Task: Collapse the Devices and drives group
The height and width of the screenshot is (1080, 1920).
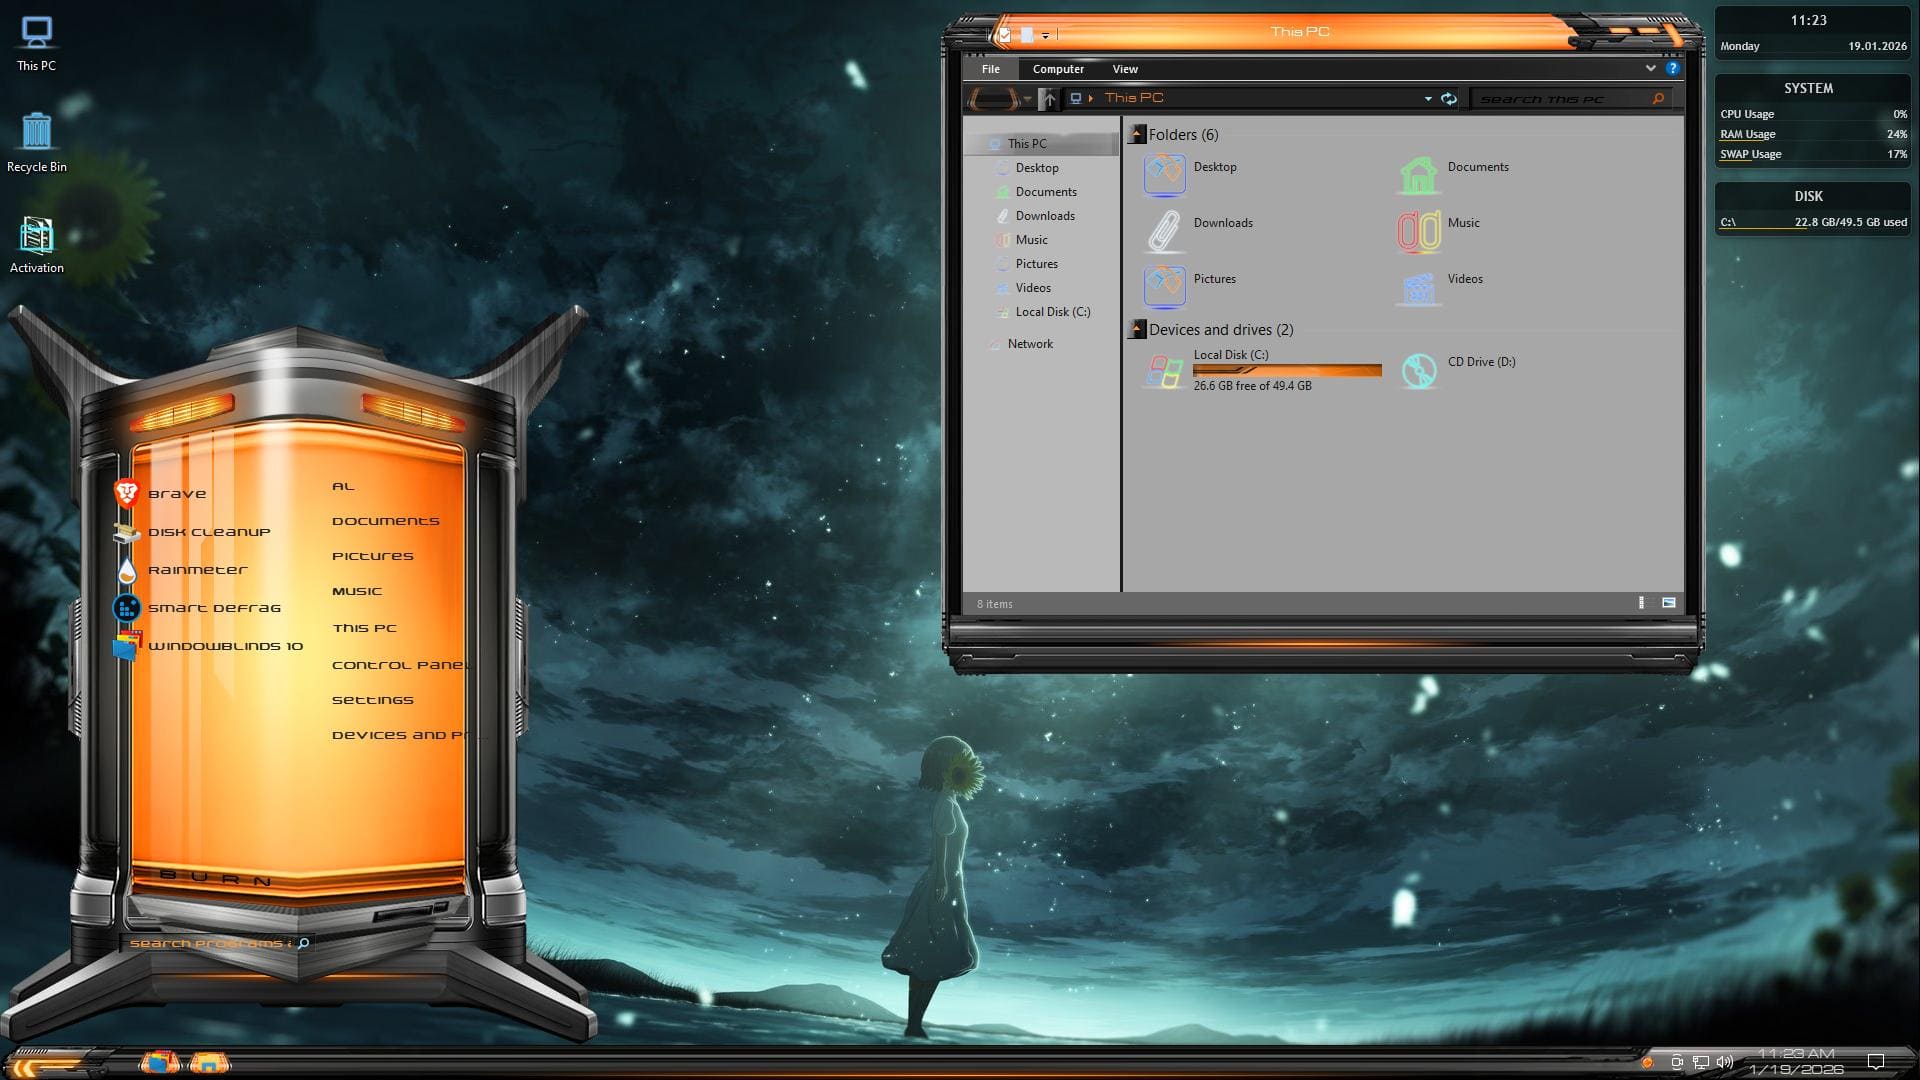Action: [x=1137, y=328]
